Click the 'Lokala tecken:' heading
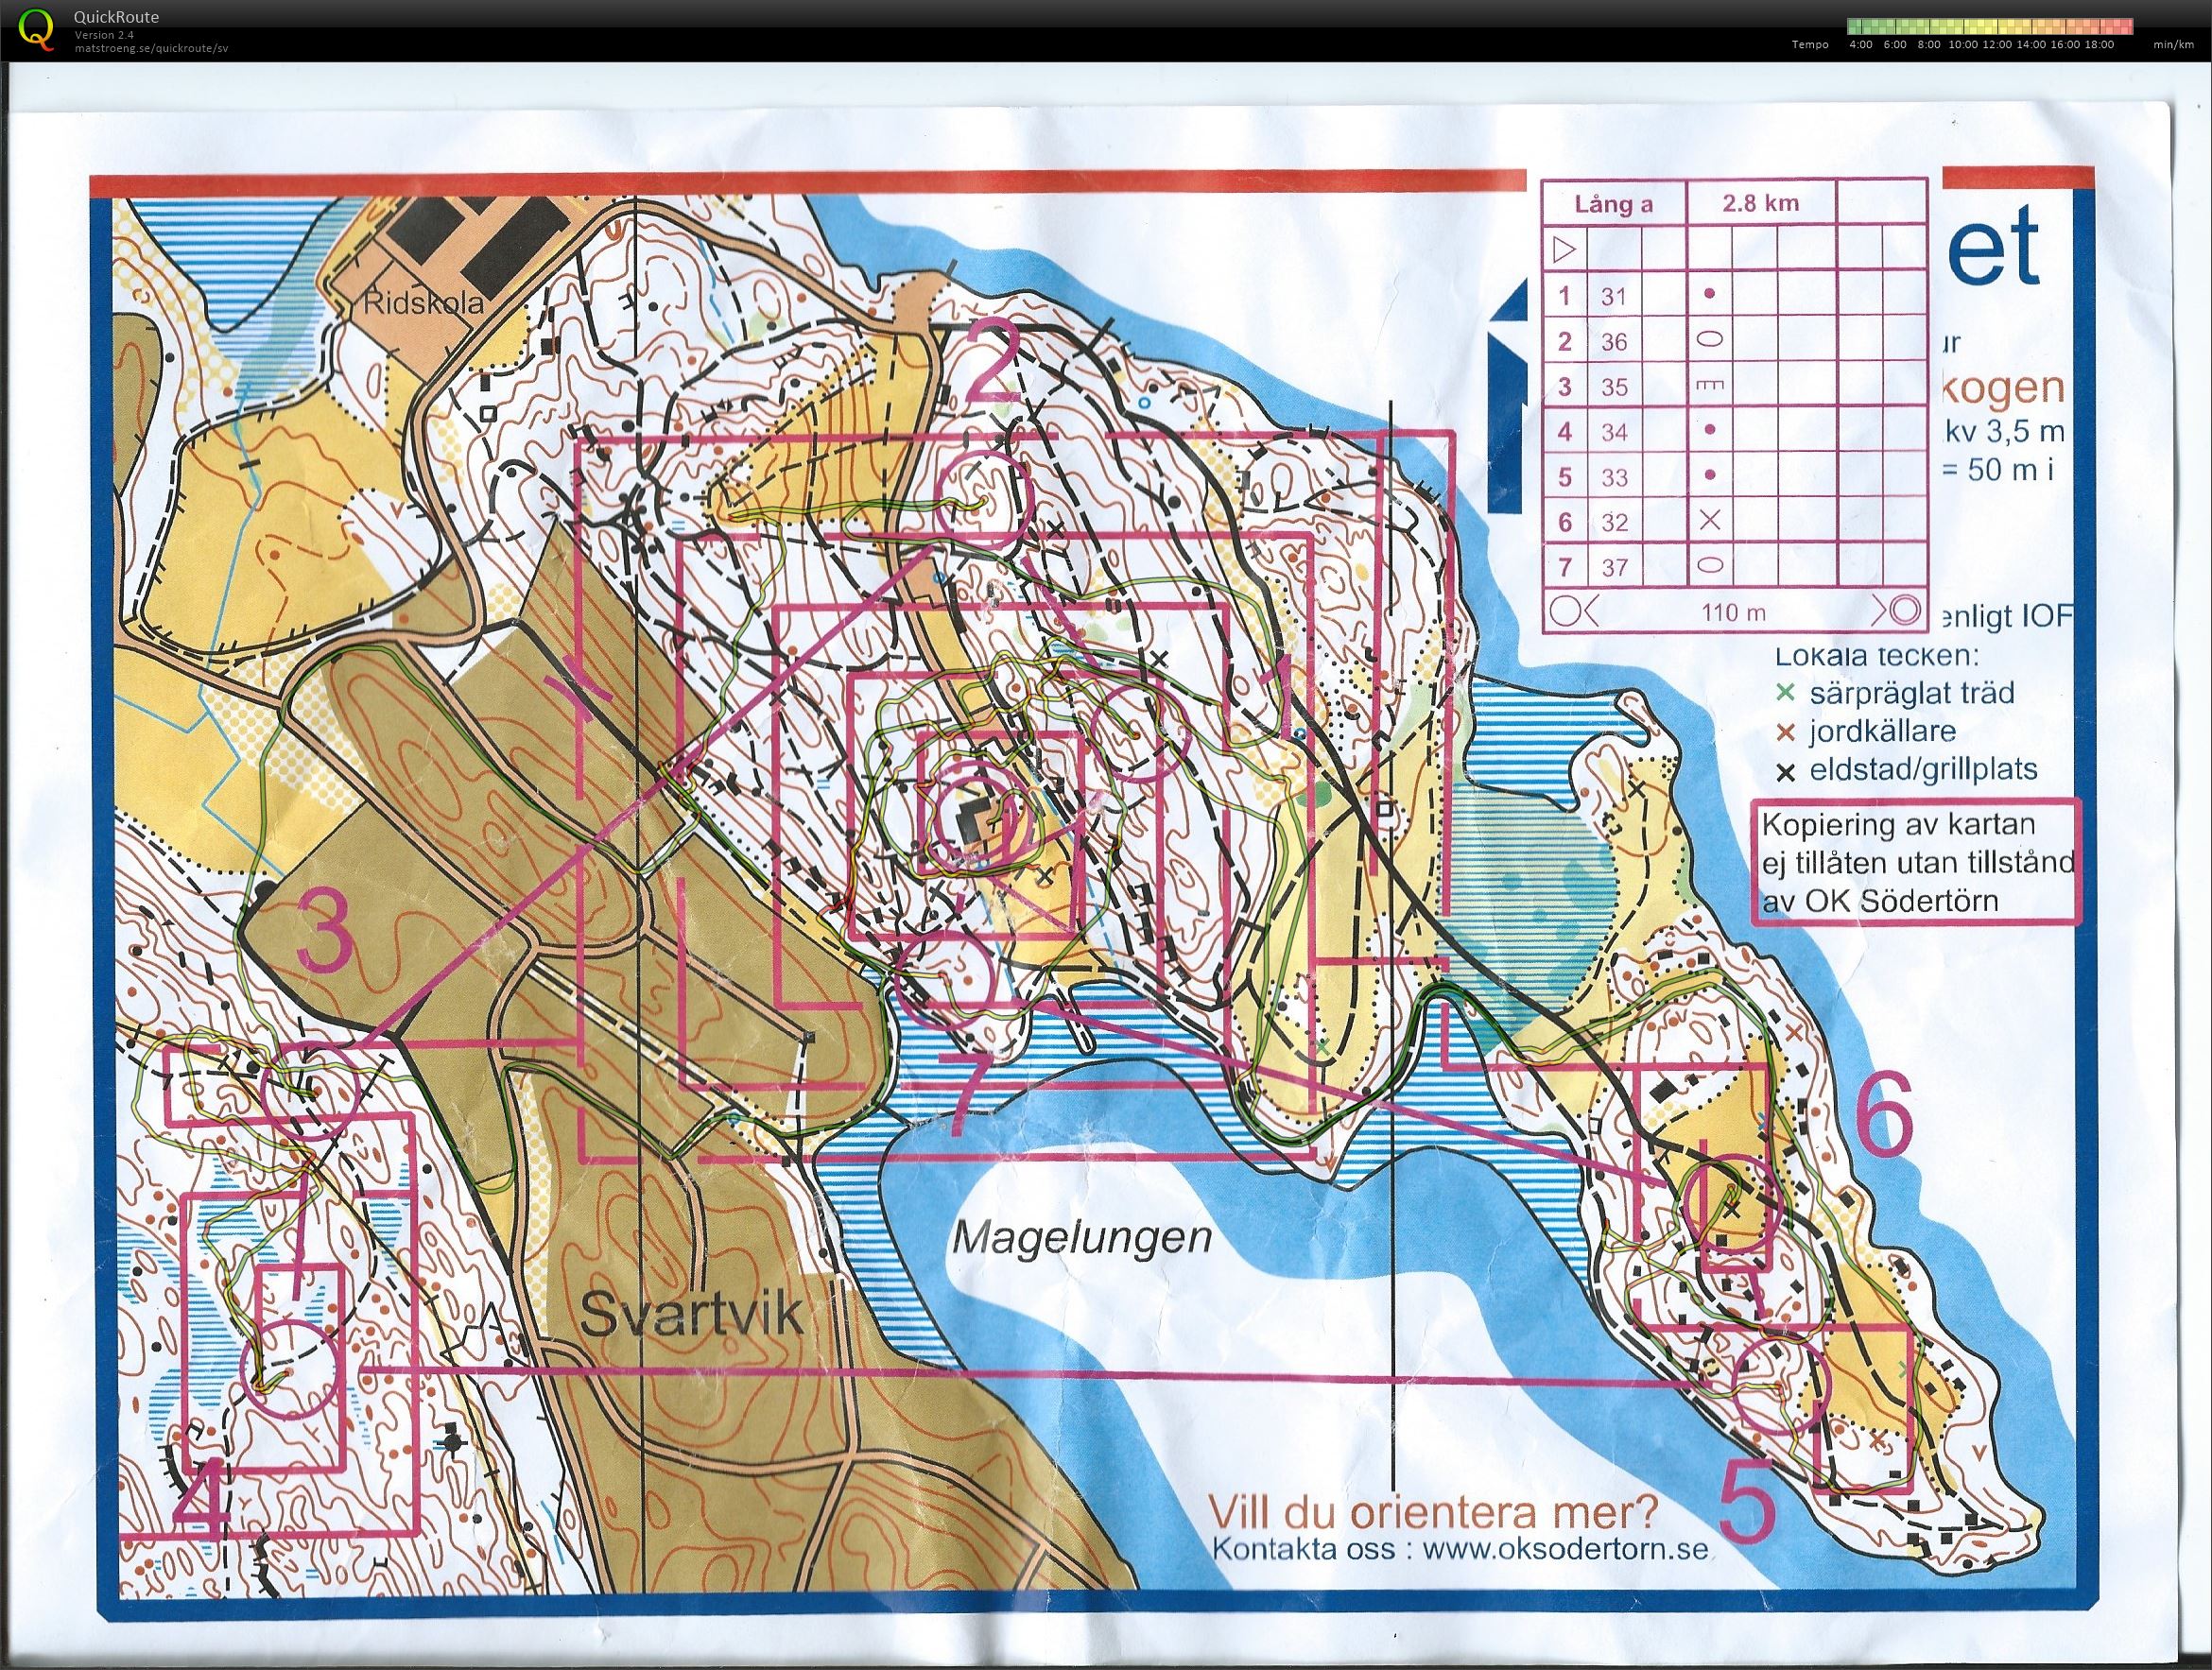Viewport: 2212px width, 1670px height. tap(1876, 656)
